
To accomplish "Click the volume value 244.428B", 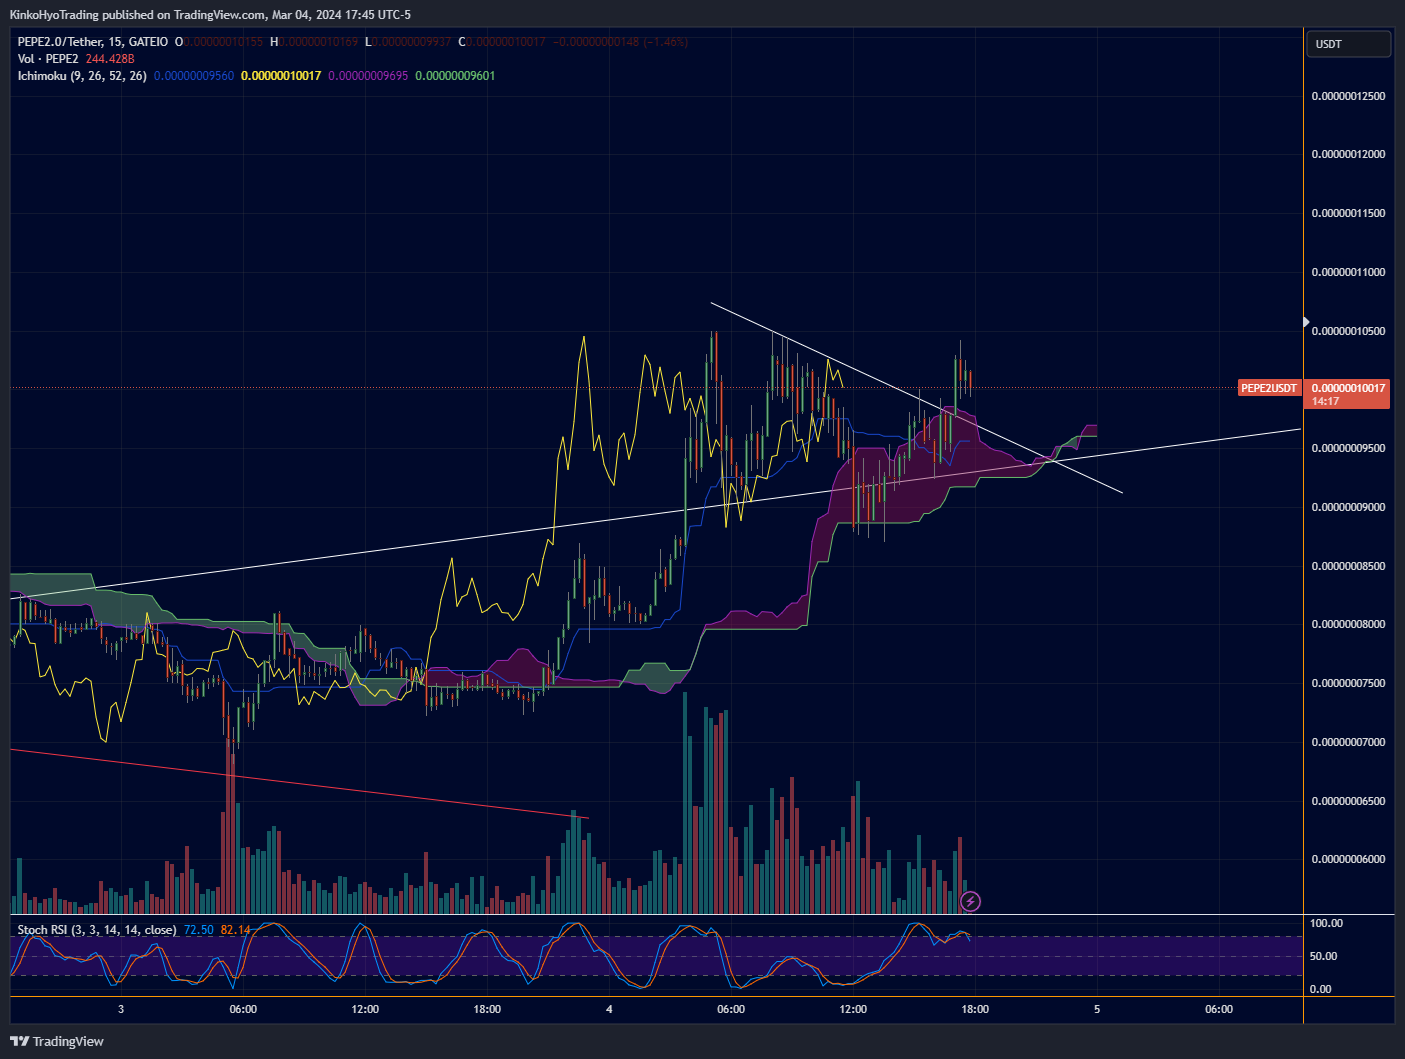I will click(110, 59).
